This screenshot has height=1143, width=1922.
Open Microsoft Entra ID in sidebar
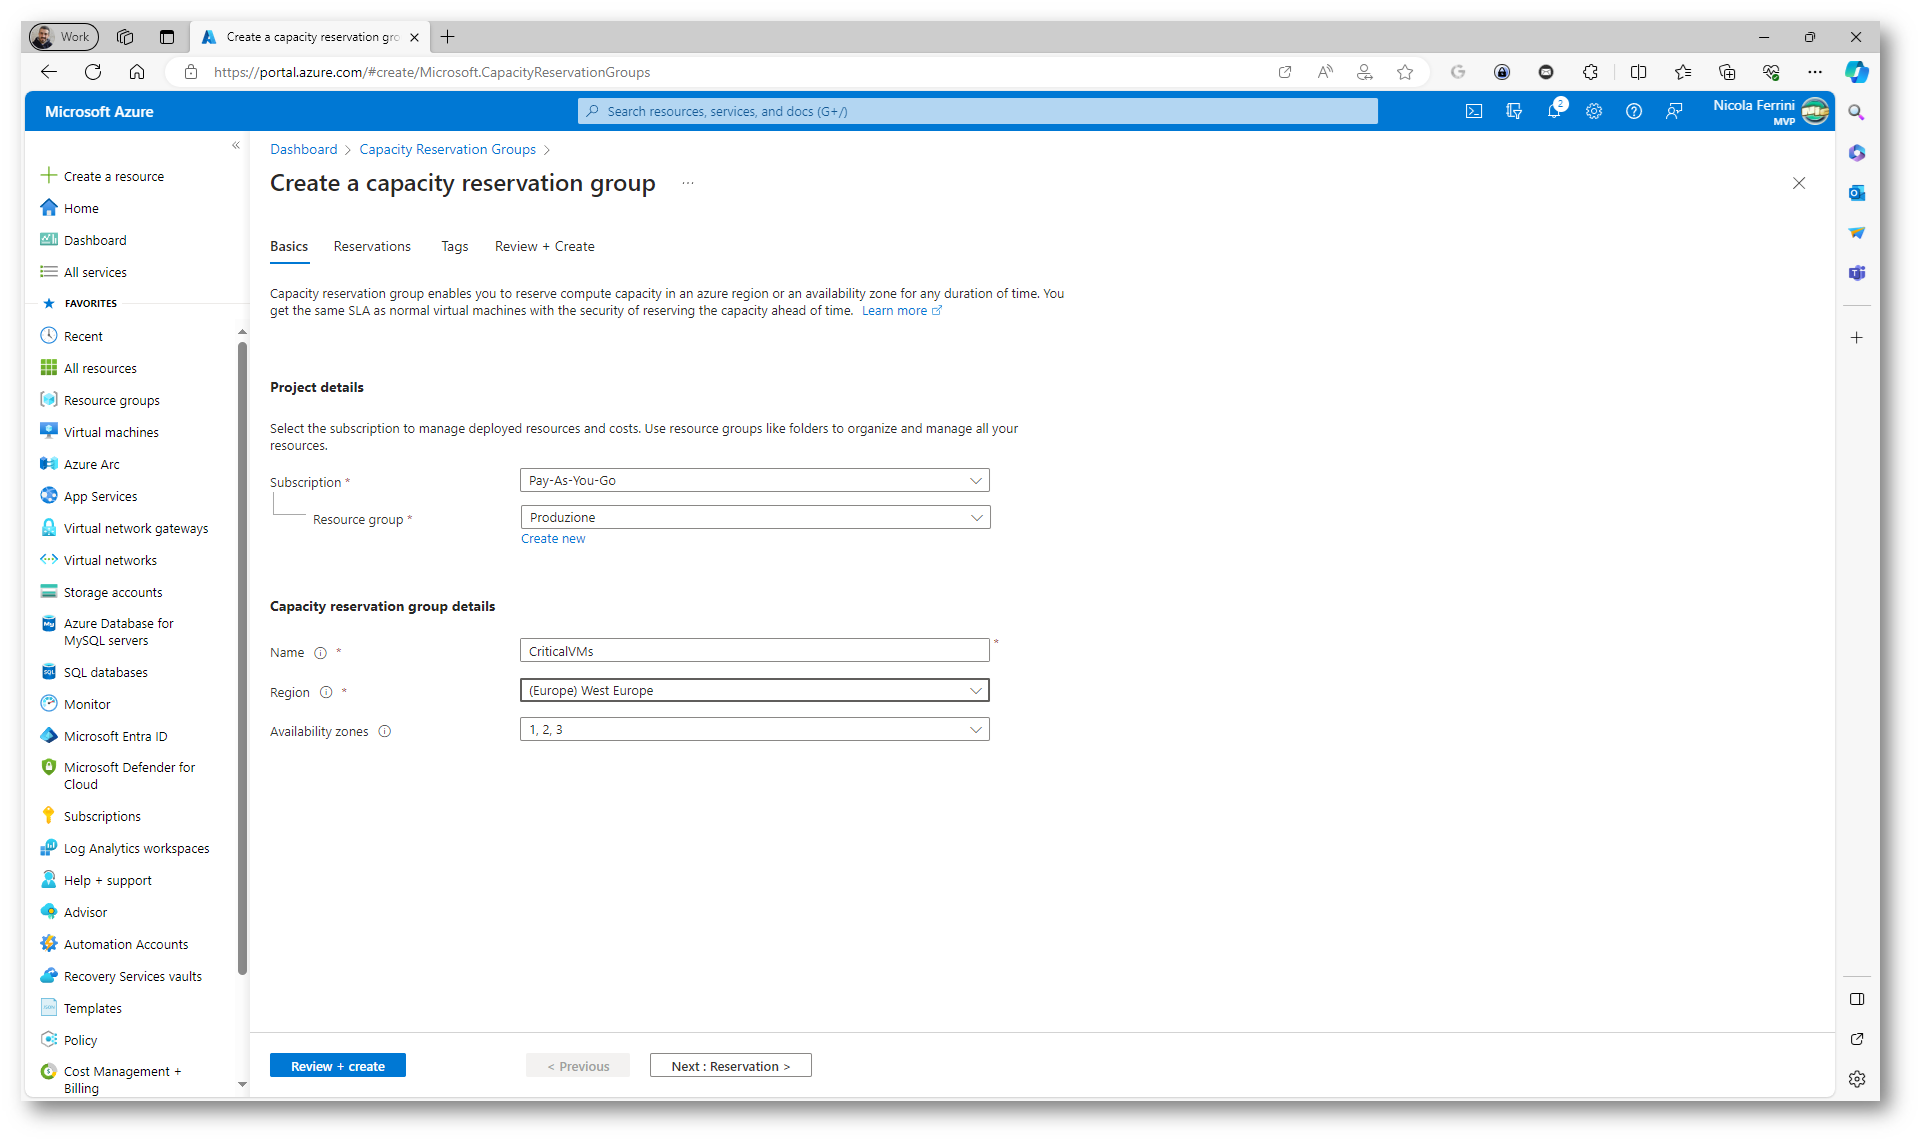pos(115,736)
